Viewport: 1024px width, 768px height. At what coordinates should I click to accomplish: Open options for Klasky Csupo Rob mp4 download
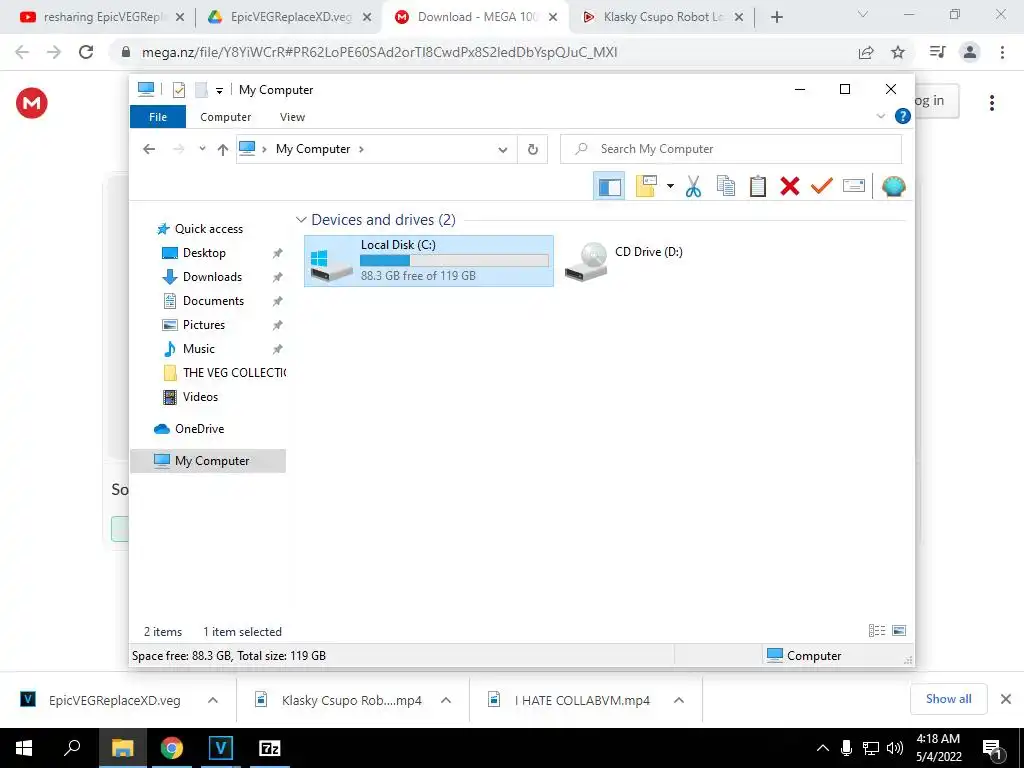446,700
